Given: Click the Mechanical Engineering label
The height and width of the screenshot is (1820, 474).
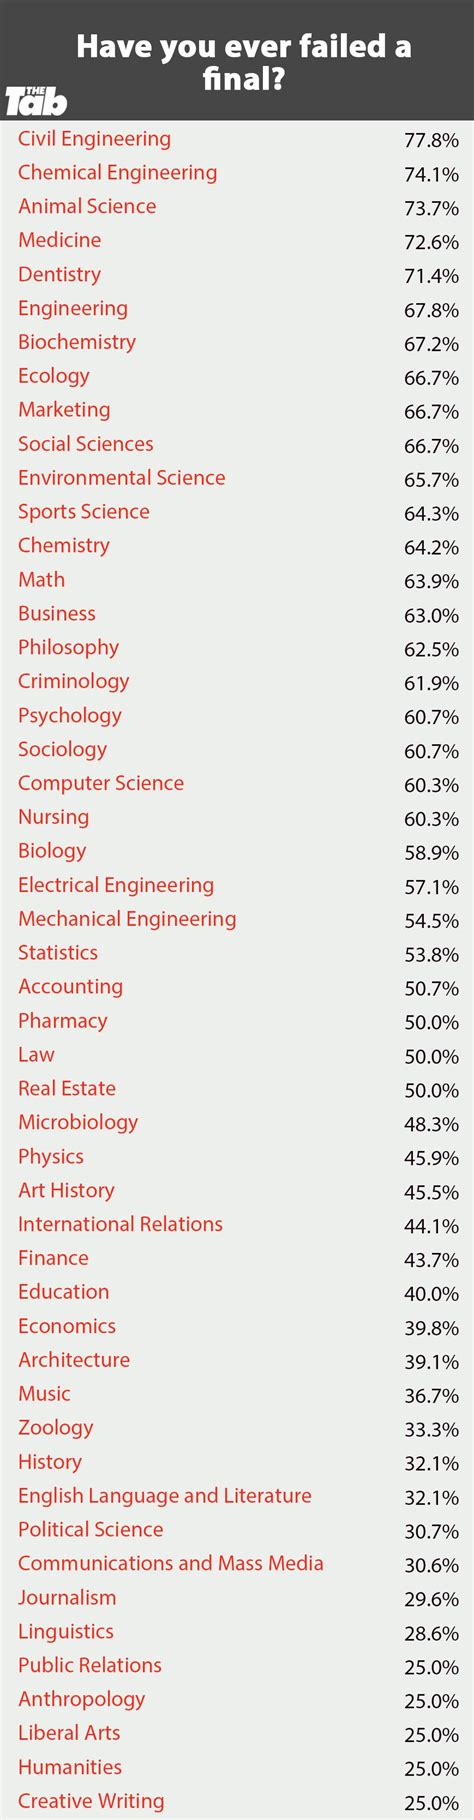Looking at the screenshot, I should coord(127,920).
